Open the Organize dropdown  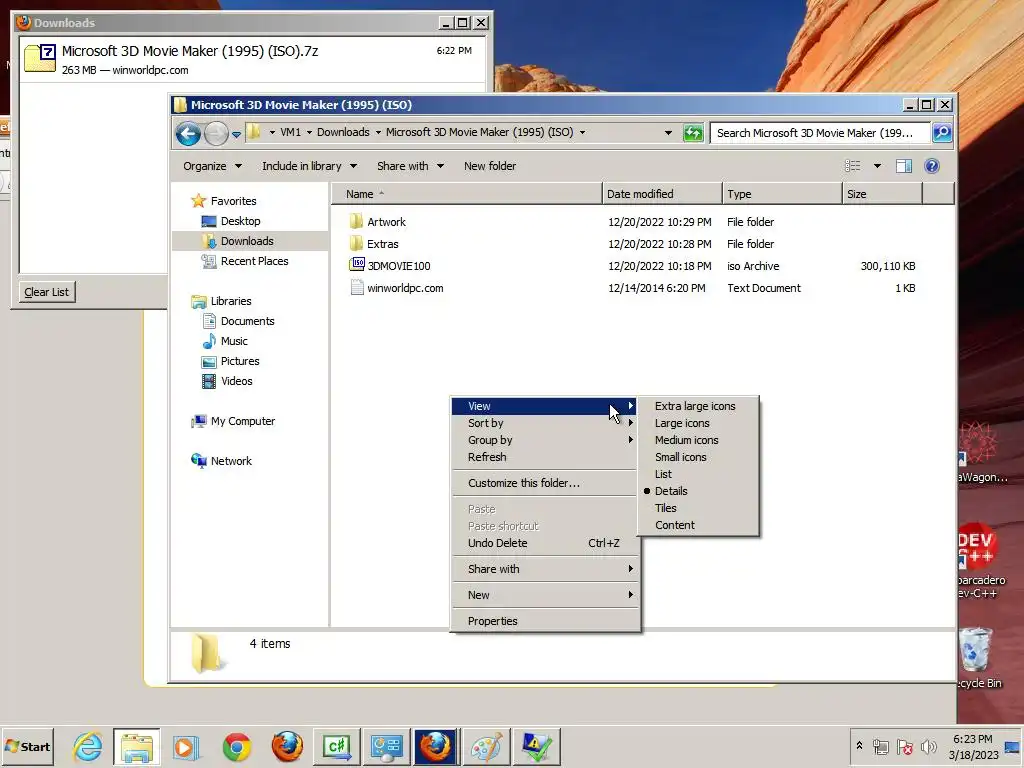[212, 166]
